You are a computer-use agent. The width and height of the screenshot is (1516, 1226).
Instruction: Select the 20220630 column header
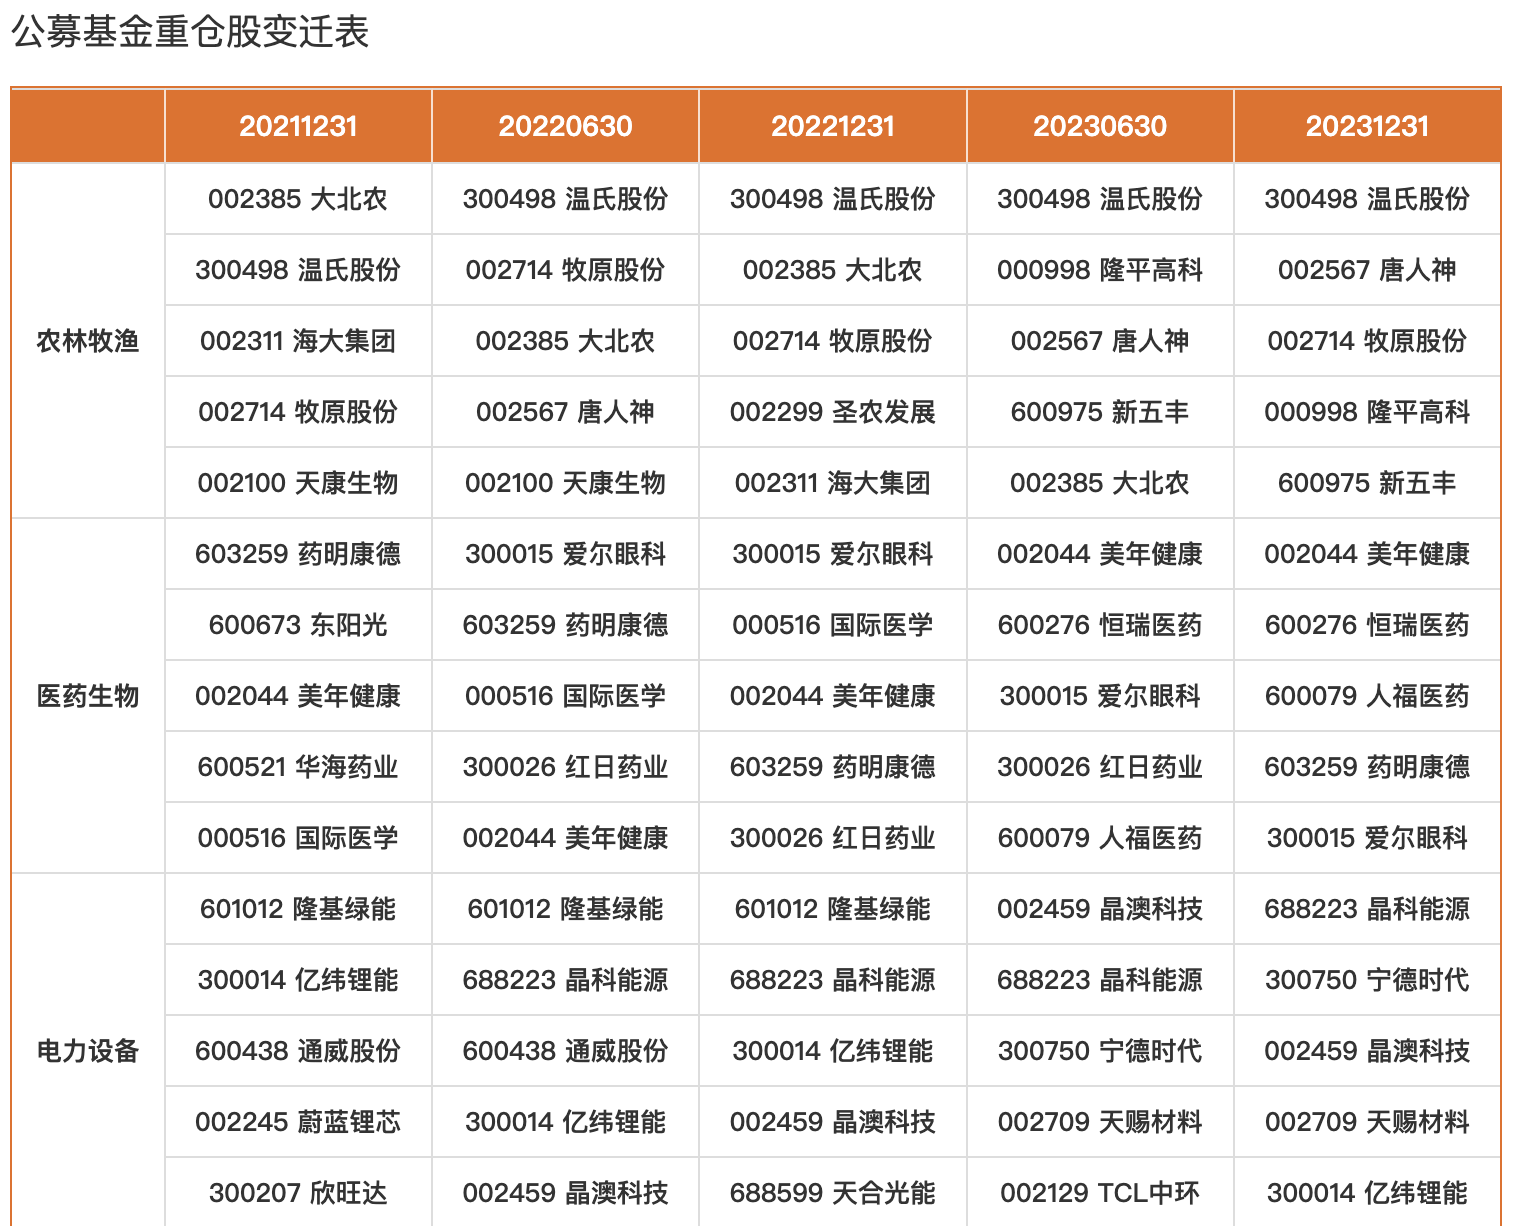pos(565,126)
